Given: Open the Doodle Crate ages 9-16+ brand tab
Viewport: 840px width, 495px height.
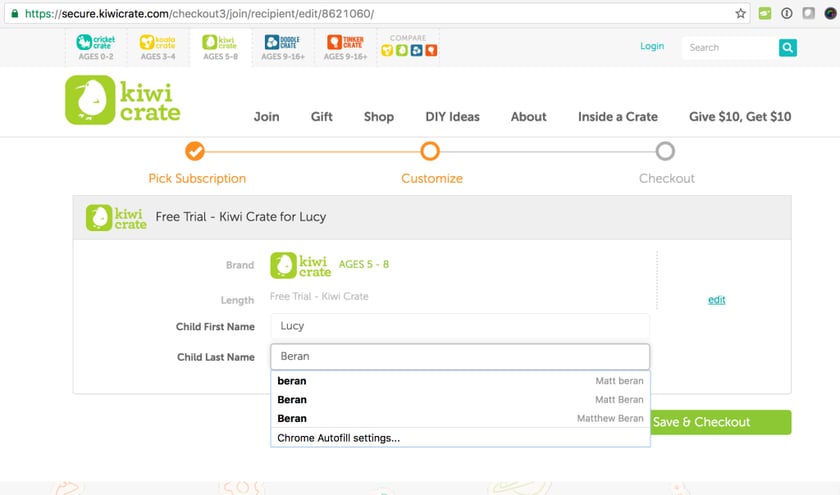Looking at the screenshot, I should pos(283,48).
